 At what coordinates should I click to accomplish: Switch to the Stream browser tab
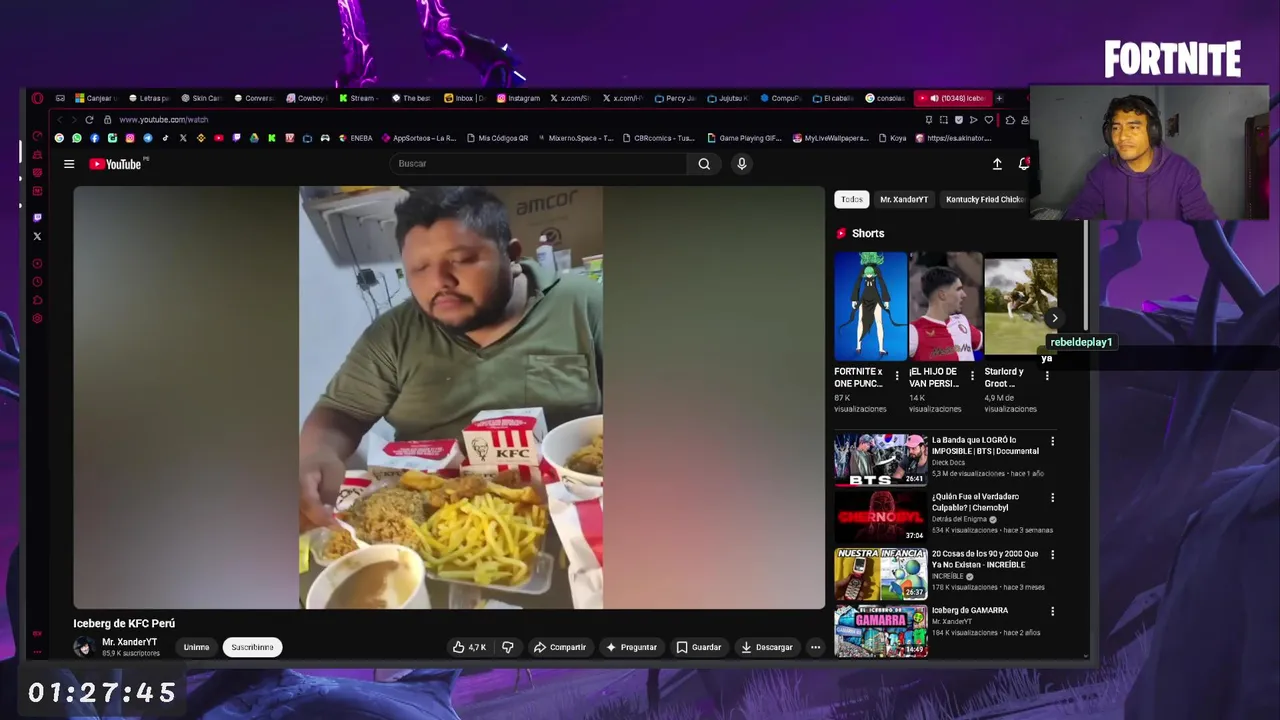[357, 98]
